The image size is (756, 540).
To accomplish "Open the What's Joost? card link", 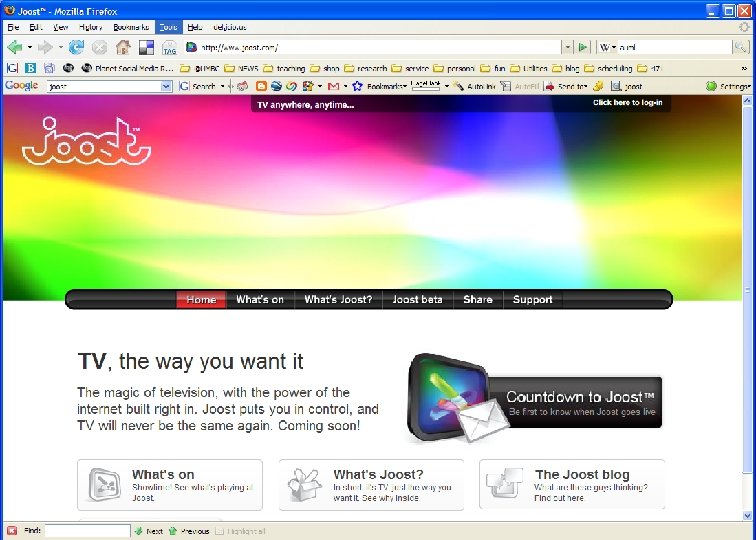I will [x=371, y=485].
